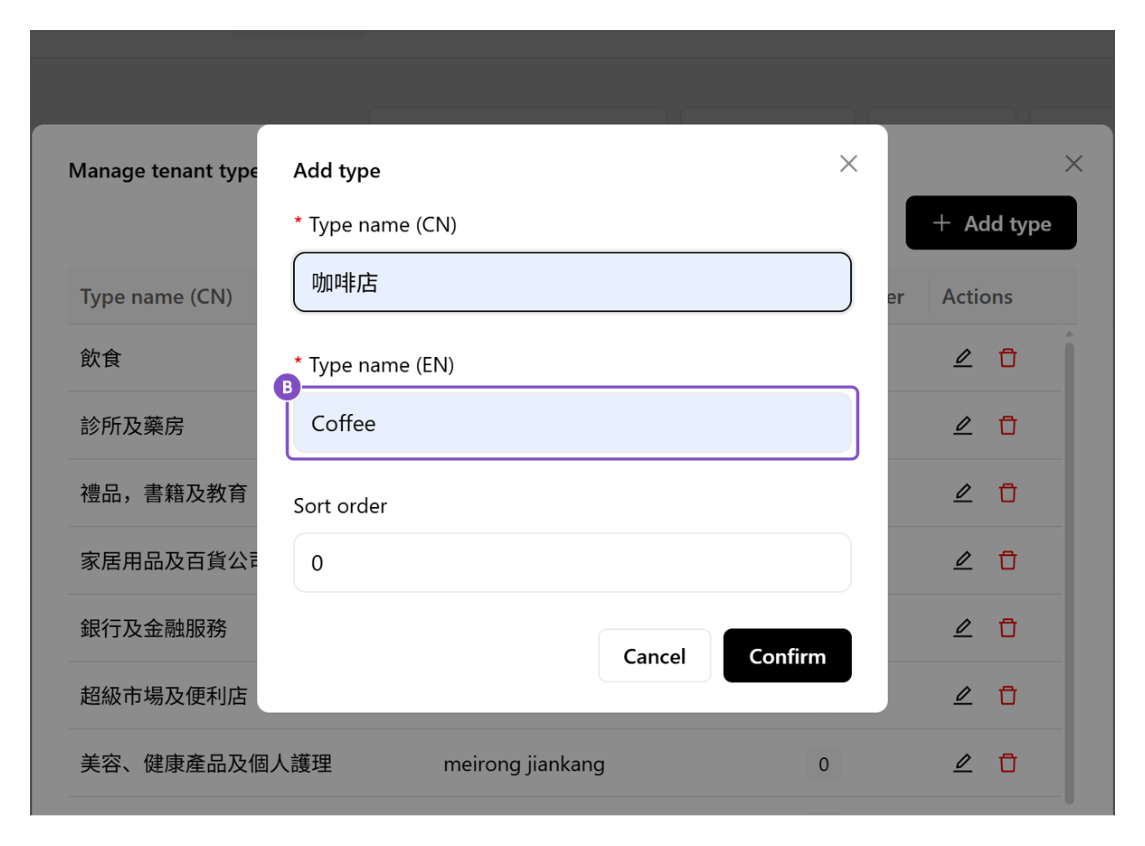The width and height of the screenshot is (1145, 846).
Task: Close the Manage tenant type panel
Action: coord(1073,164)
